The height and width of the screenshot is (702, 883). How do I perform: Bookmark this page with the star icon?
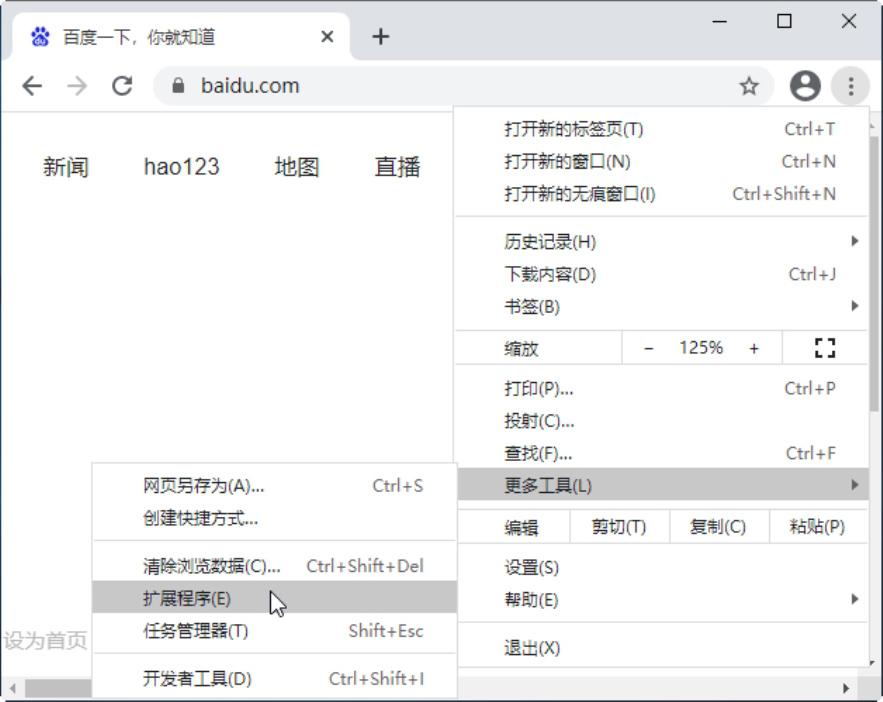pyautogui.click(x=749, y=86)
